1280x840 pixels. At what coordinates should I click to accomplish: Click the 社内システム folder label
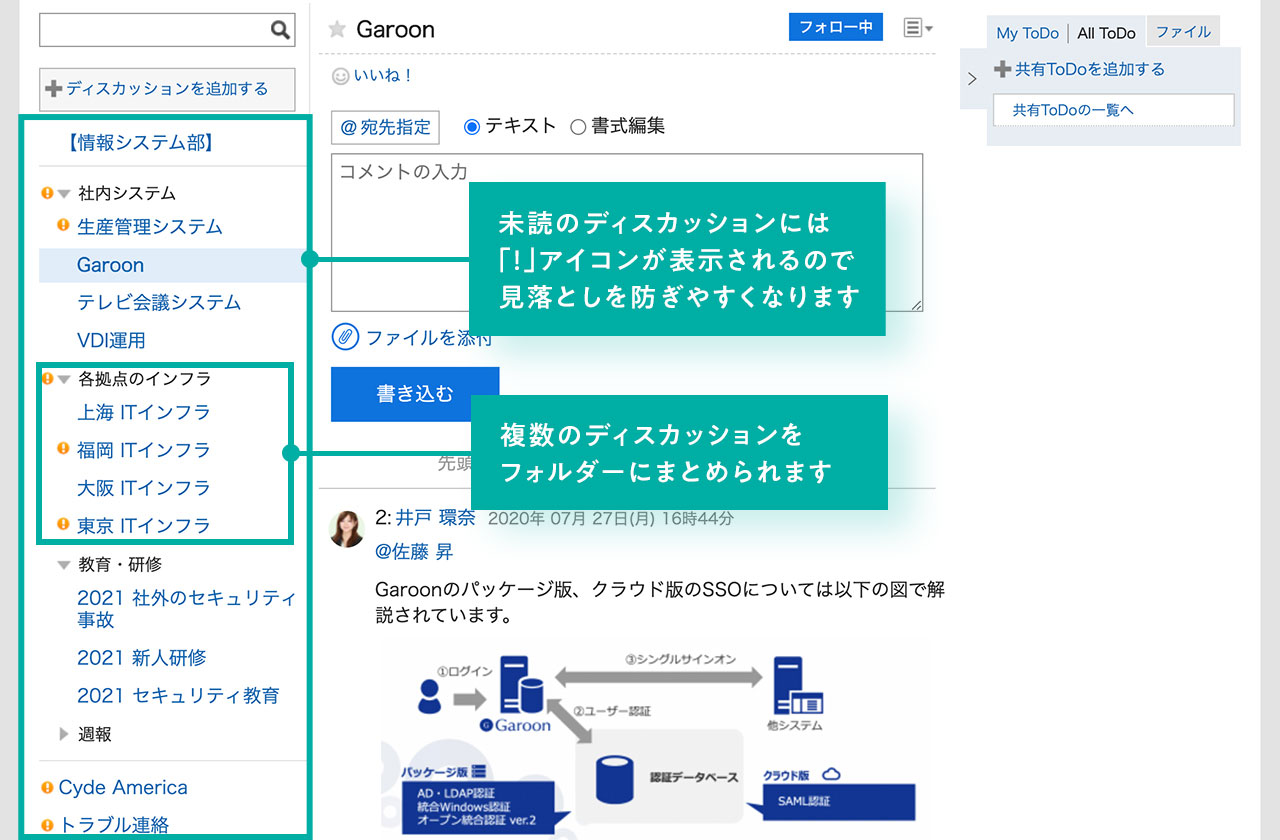127,194
